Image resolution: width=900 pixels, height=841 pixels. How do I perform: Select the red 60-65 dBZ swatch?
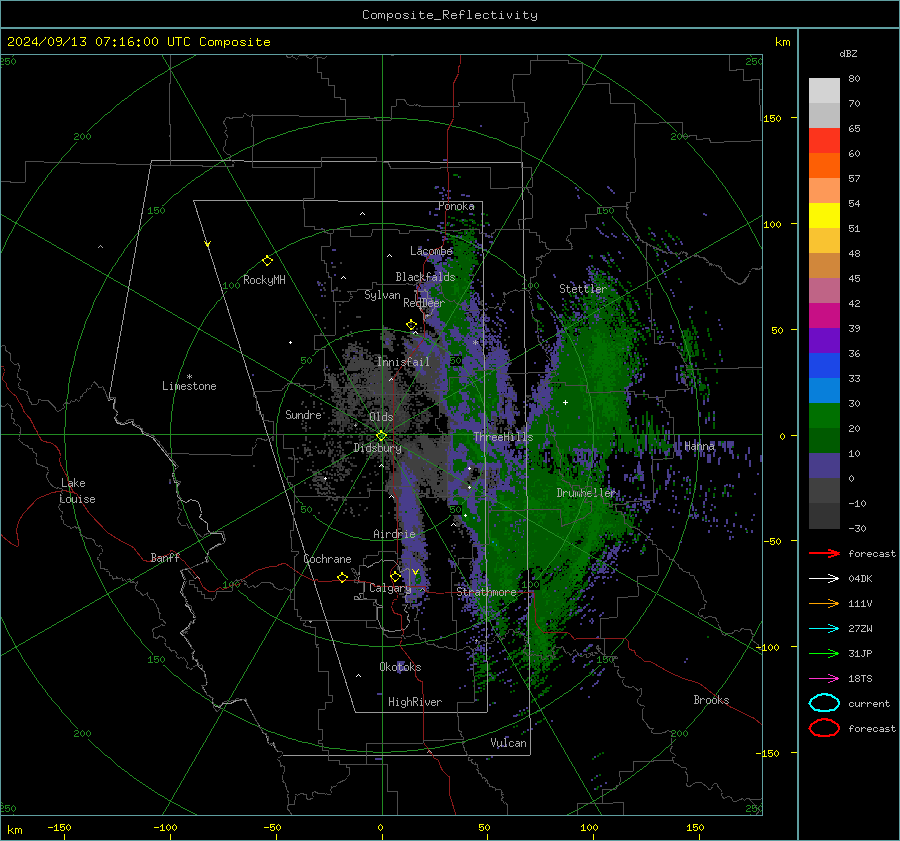click(x=824, y=141)
